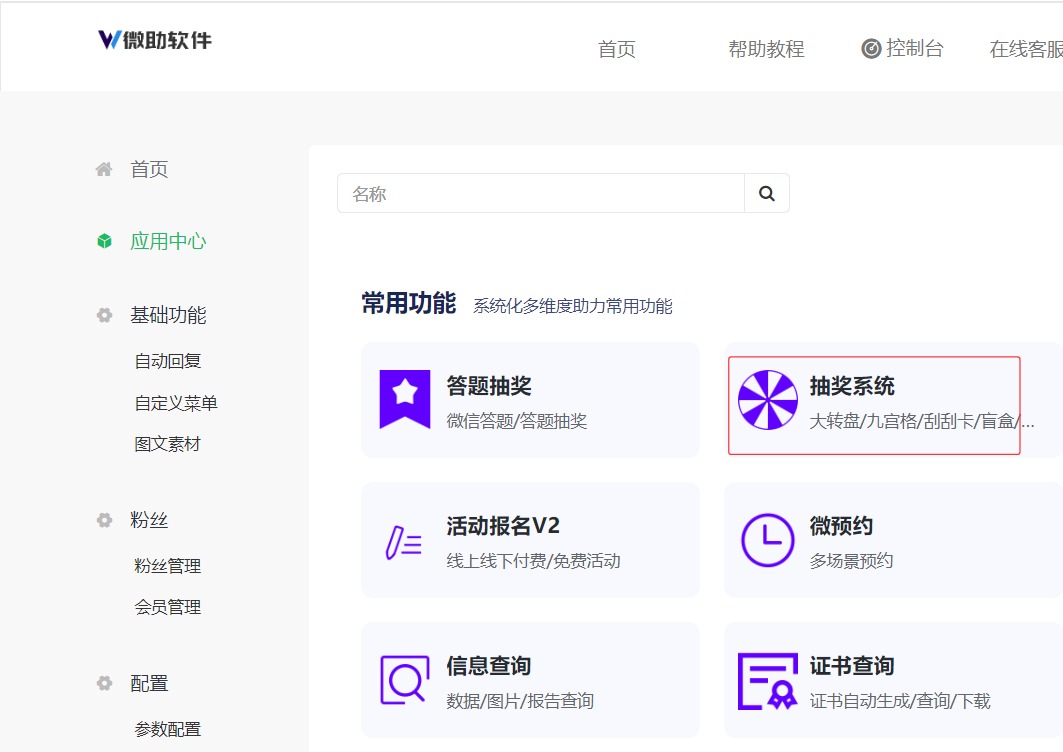Open 在线客服 in the top navigation

[1026, 49]
